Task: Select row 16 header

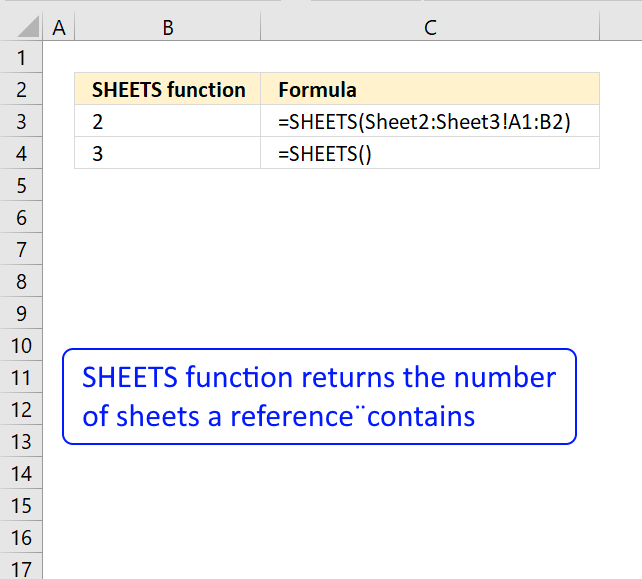Action: pos(21,537)
